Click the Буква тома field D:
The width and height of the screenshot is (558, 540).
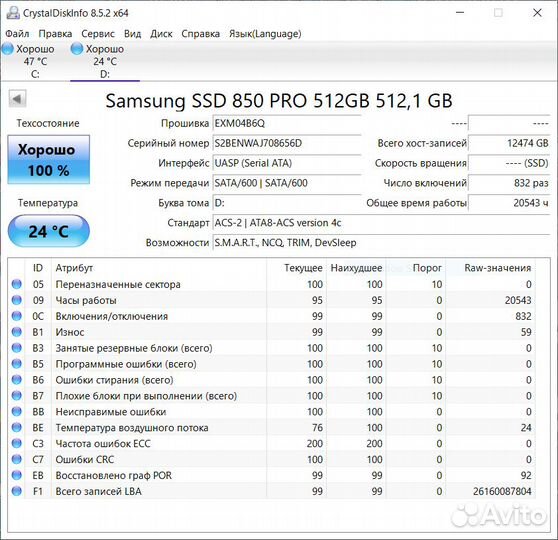pos(287,203)
